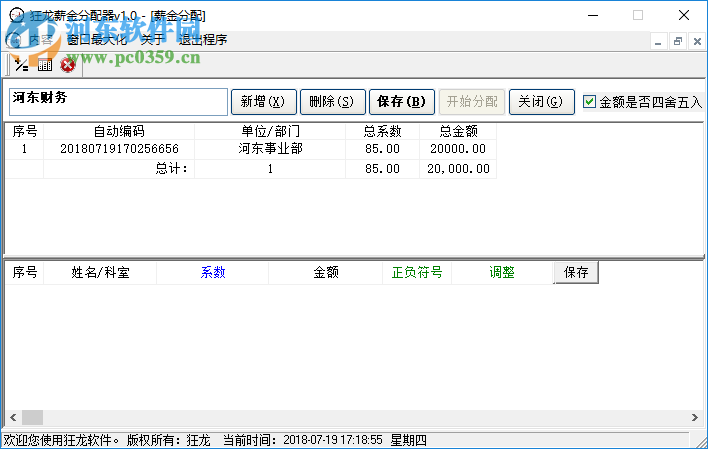Click the 单位/部门 column header
The width and height of the screenshot is (708, 449).
click(x=270, y=131)
